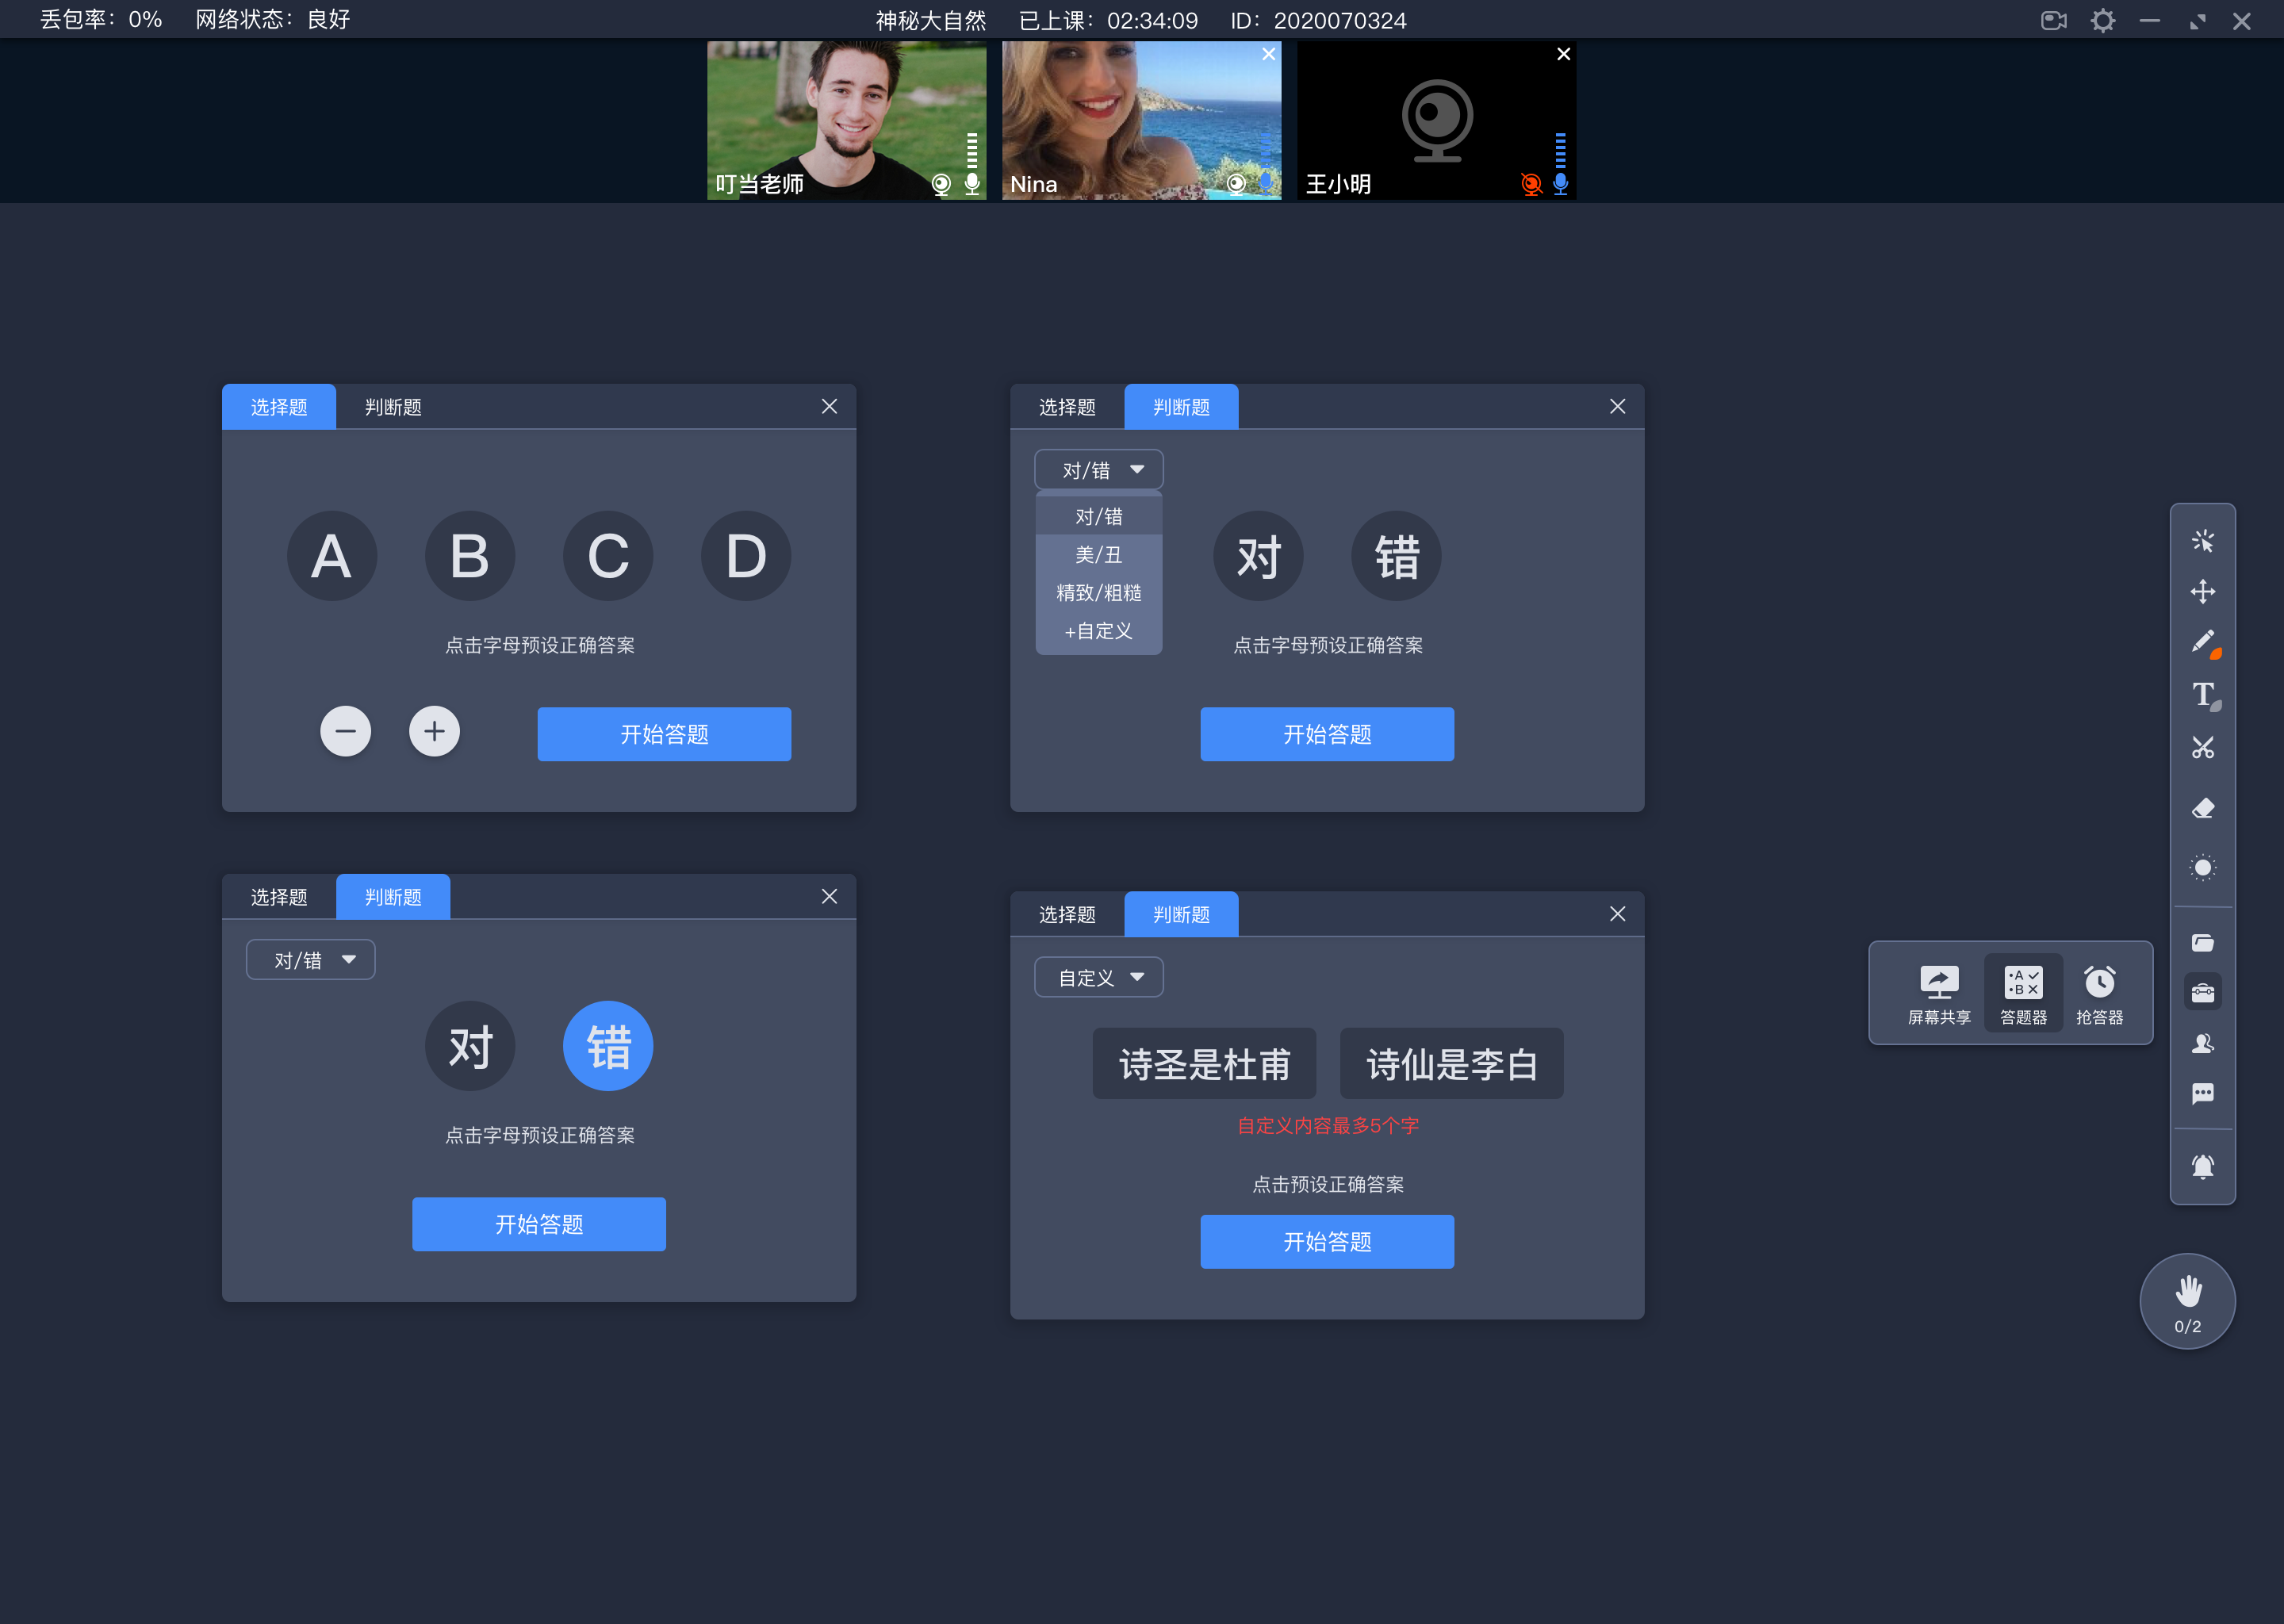Screen dimensions: 2284x1624
Task: Open the 答题器 (quiz) tool
Action: tap(2021, 990)
